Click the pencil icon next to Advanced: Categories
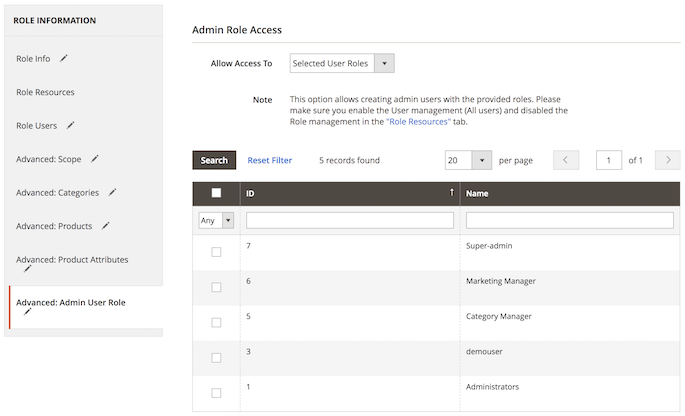Viewport: 685px width, 416px height. click(113, 192)
